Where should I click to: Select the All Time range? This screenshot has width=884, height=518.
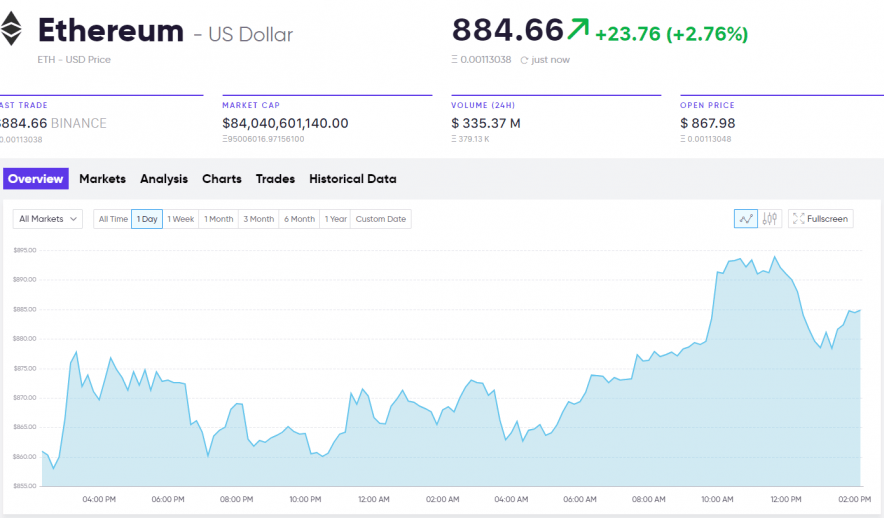tap(112, 219)
